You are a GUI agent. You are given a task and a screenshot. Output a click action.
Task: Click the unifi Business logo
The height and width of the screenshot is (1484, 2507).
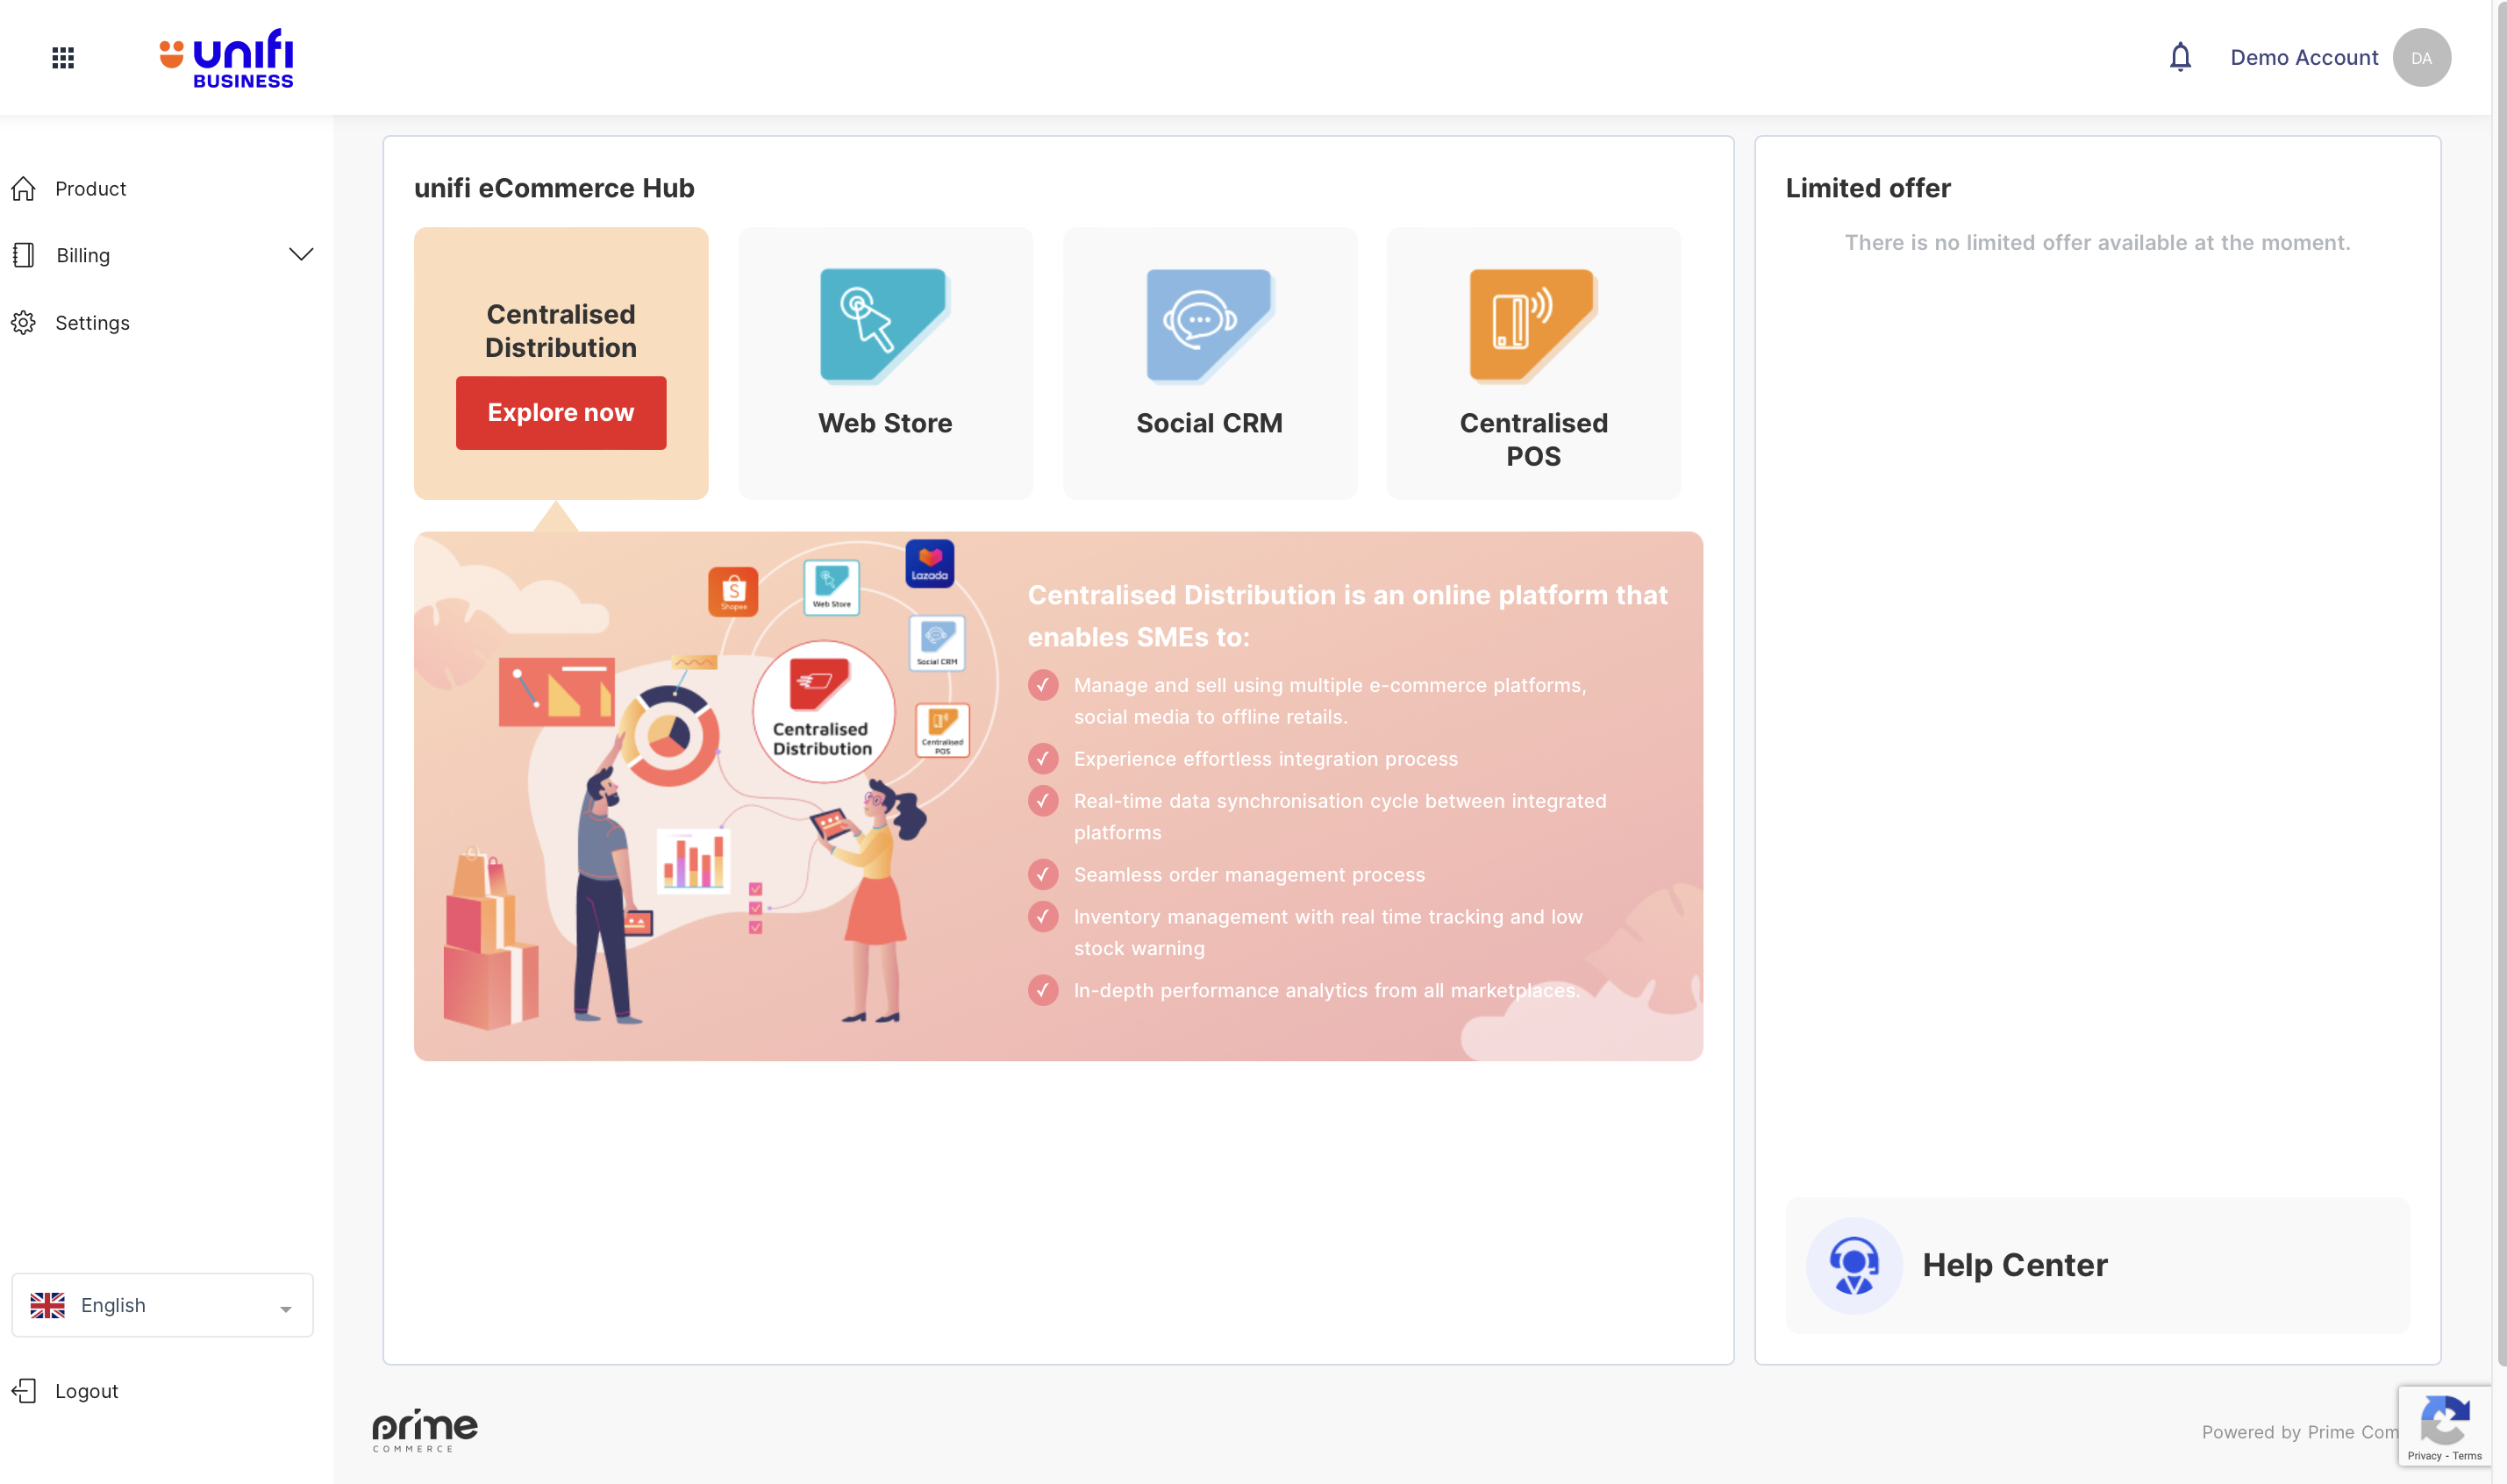[x=228, y=58]
